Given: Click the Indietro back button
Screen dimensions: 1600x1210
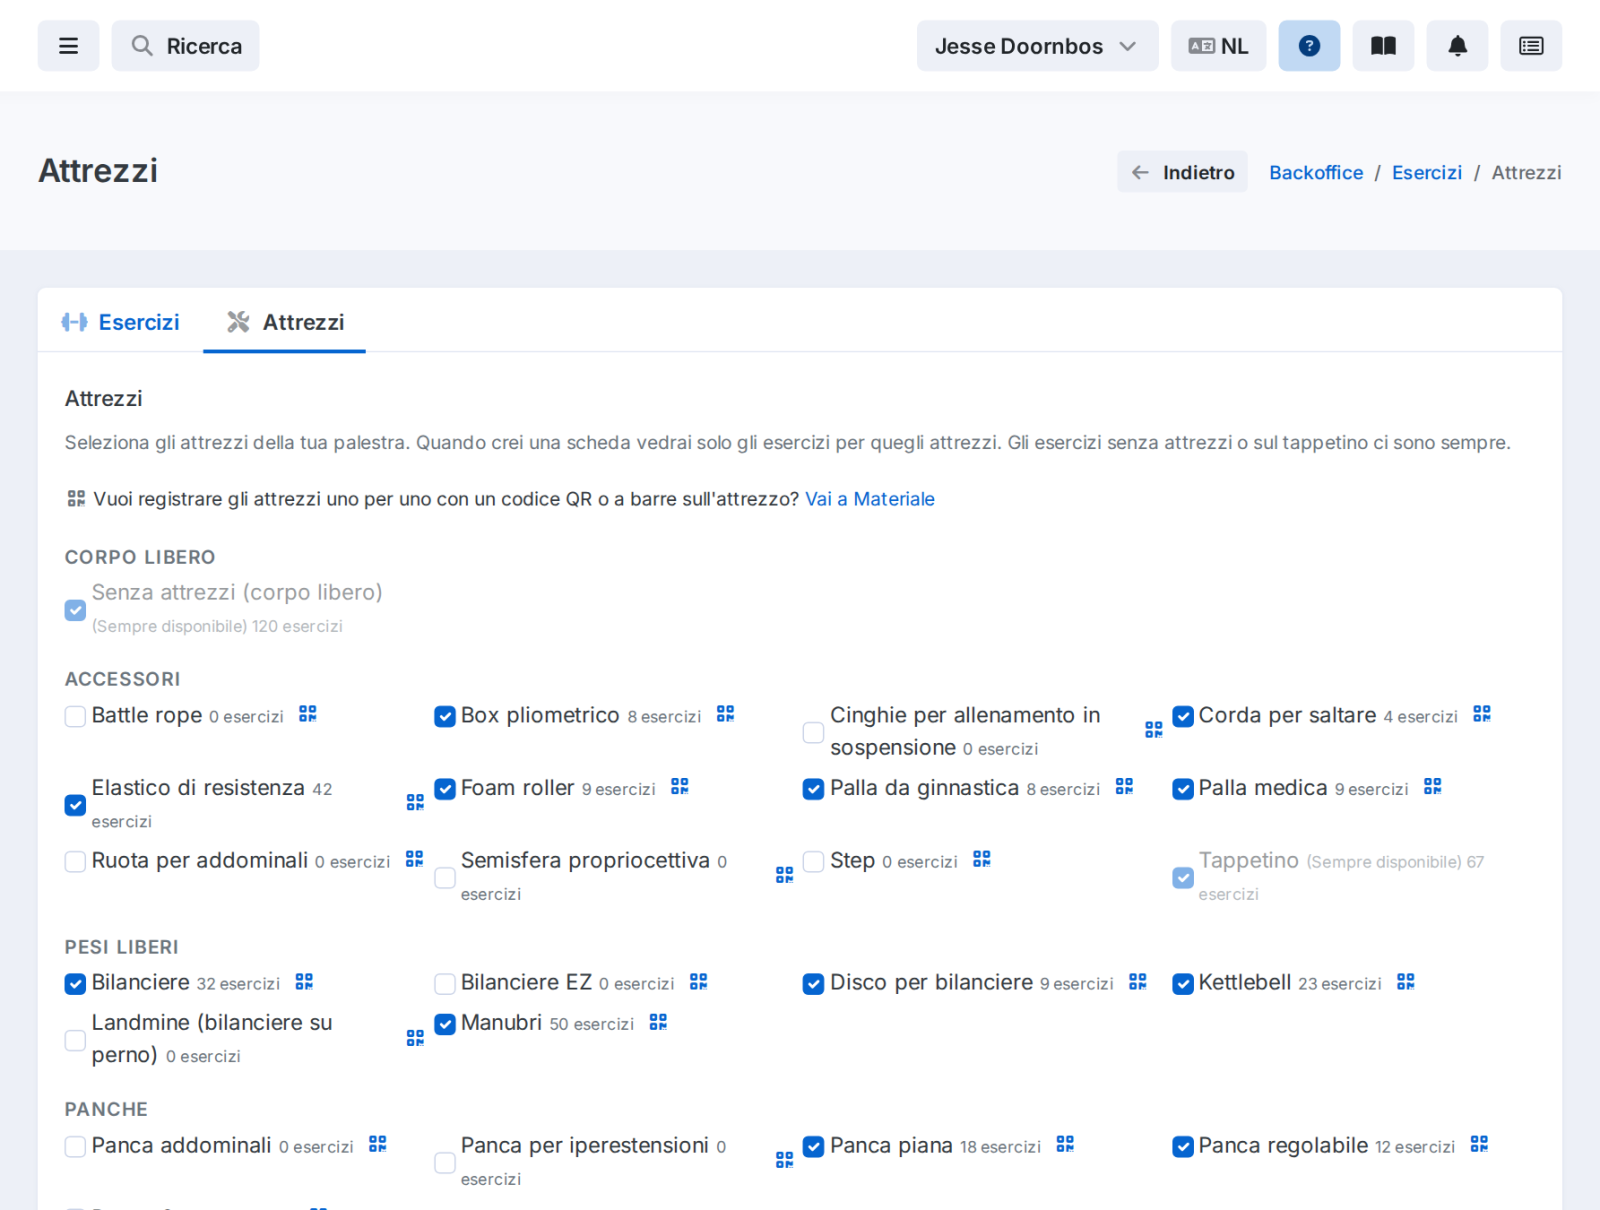Looking at the screenshot, I should click(x=1182, y=172).
